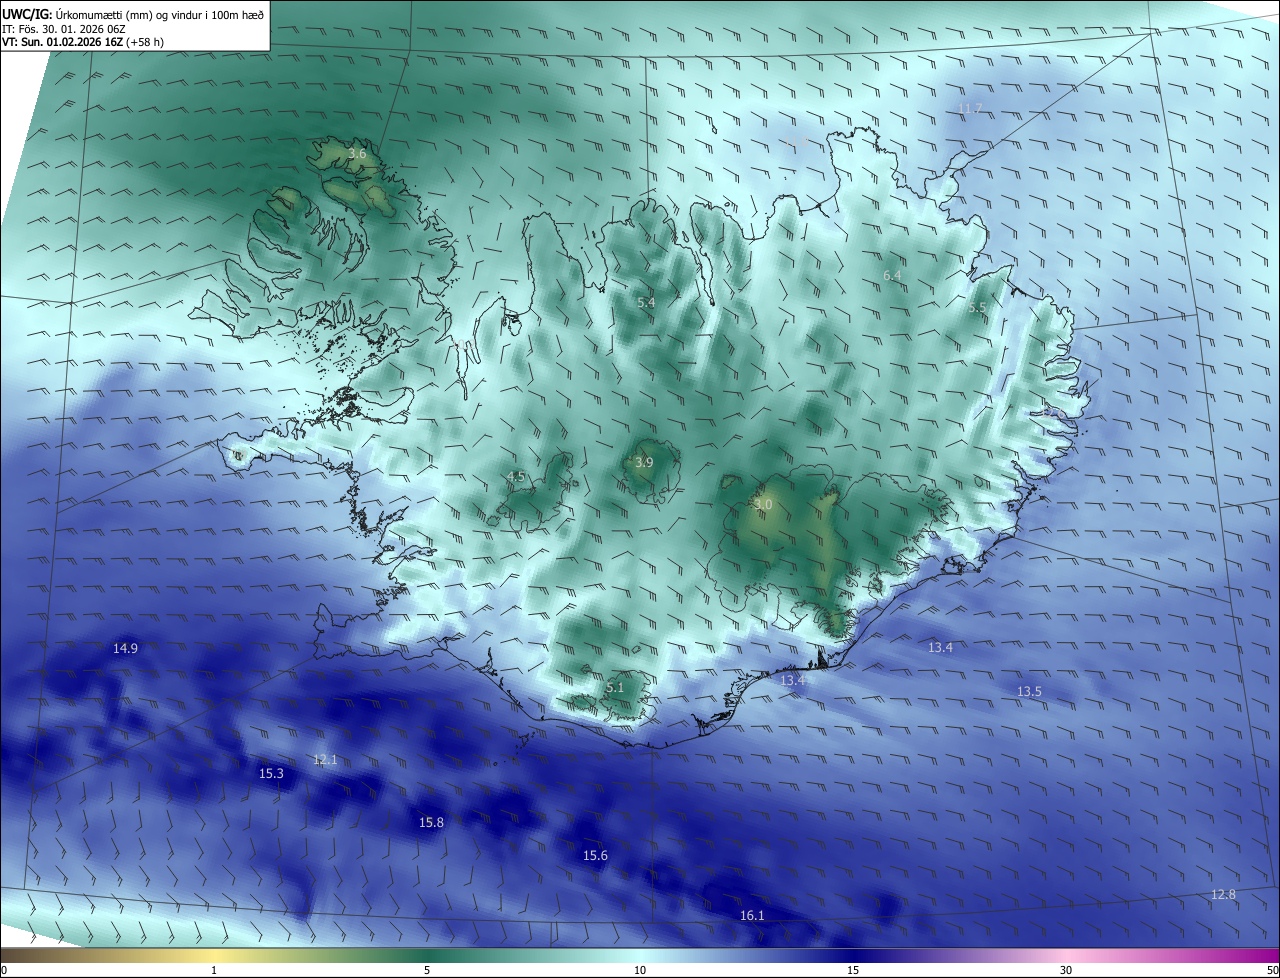Click the VT: Sun. 01.02.2026 16Z (+58 h) line
This screenshot has width=1280, height=978.
(x=83, y=42)
